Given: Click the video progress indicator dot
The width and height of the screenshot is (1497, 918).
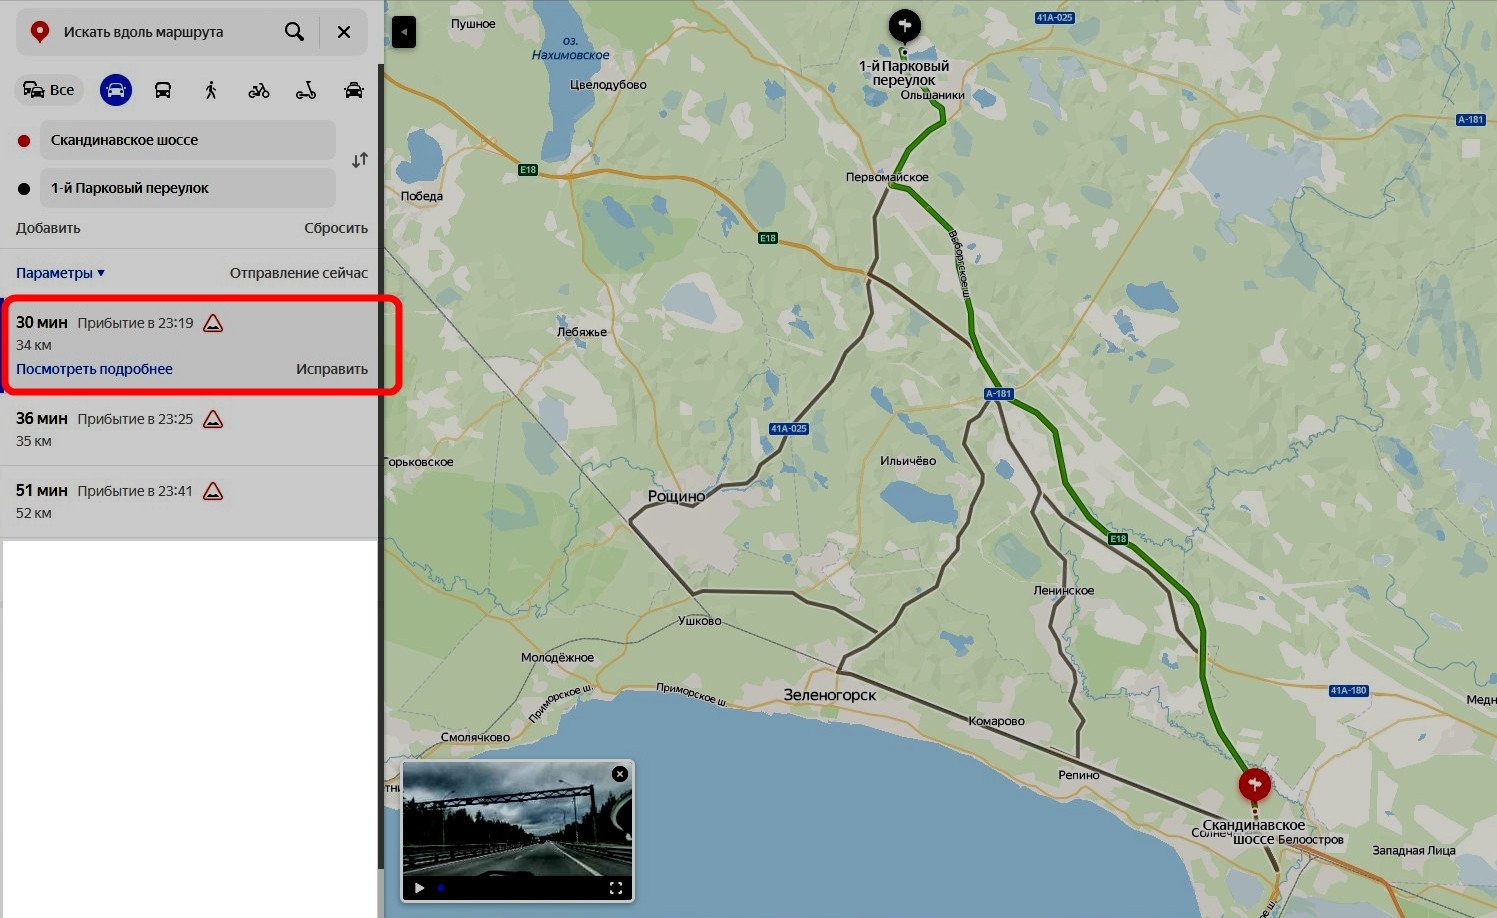Looking at the screenshot, I should click(441, 887).
